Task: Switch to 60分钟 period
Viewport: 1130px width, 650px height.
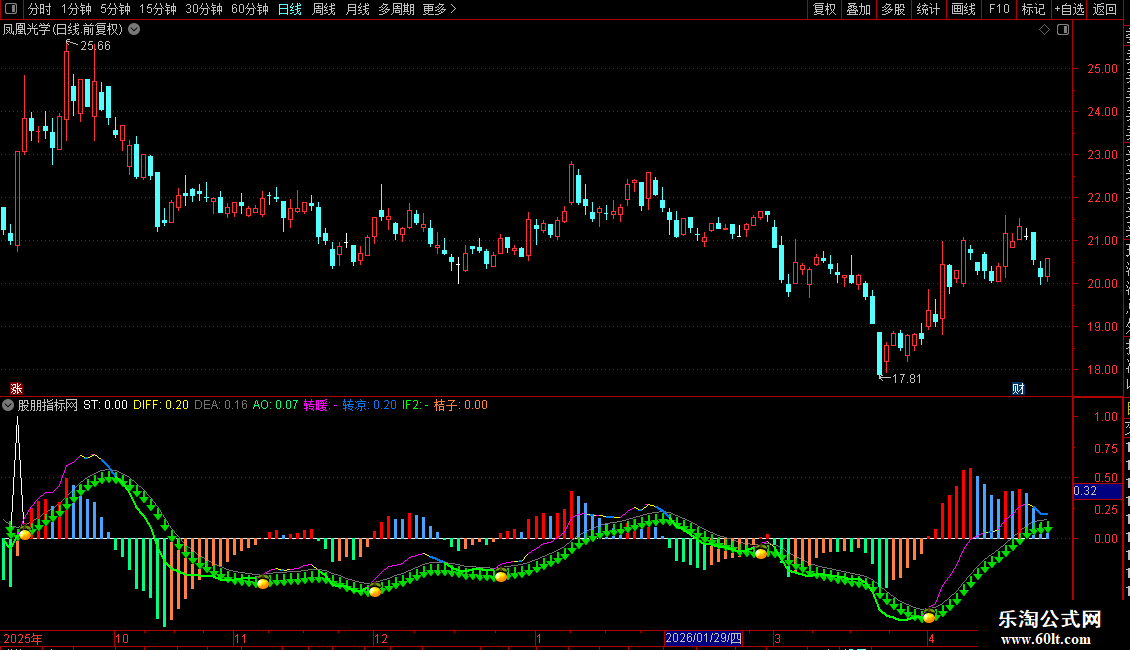Action: (x=250, y=9)
